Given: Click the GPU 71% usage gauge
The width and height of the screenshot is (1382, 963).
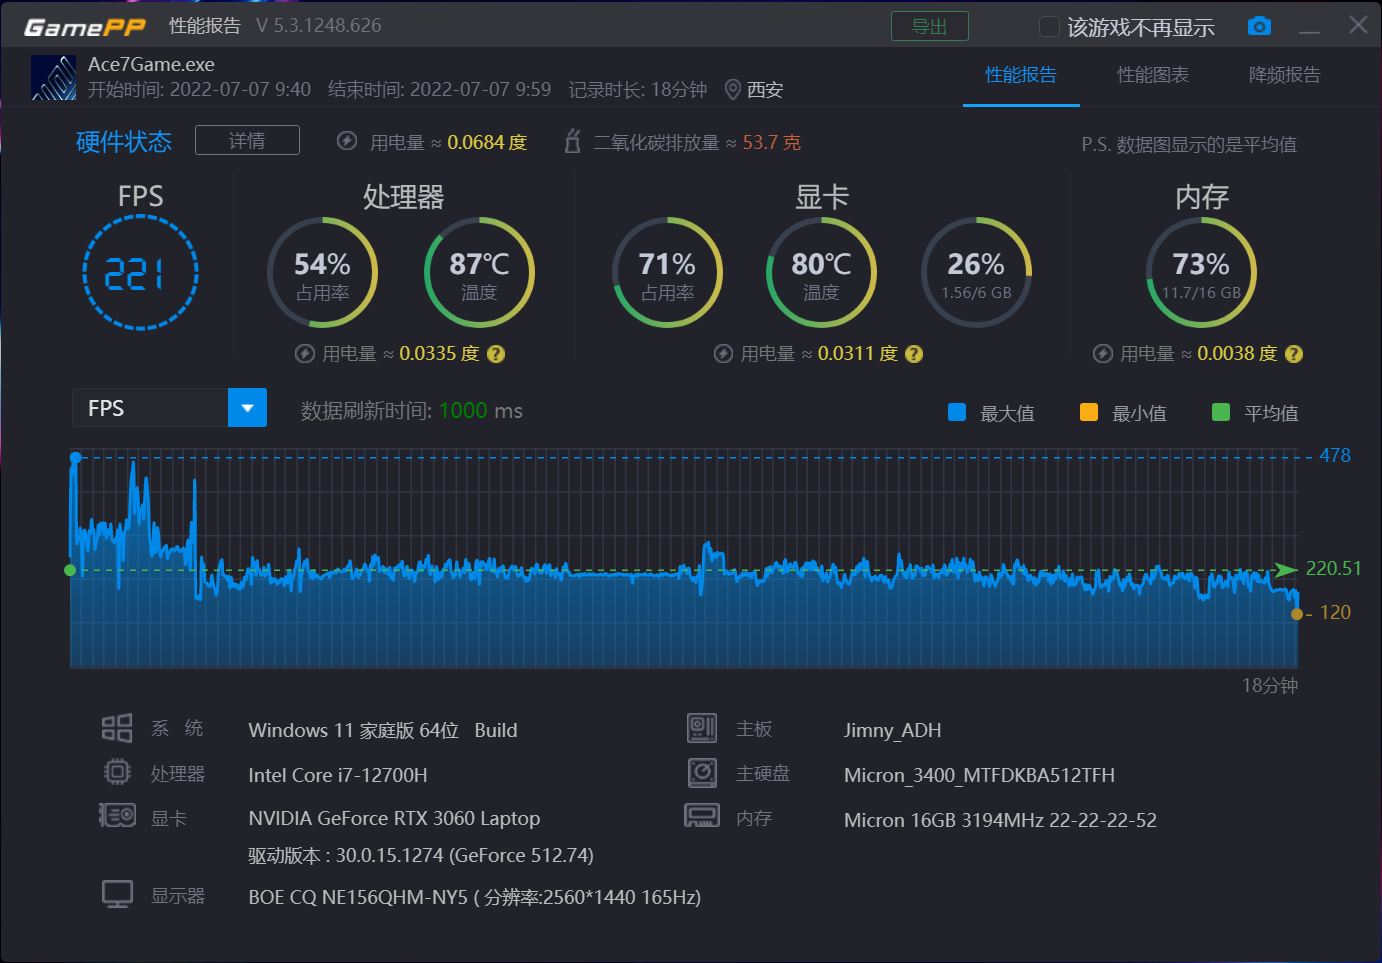Looking at the screenshot, I should click(x=667, y=272).
